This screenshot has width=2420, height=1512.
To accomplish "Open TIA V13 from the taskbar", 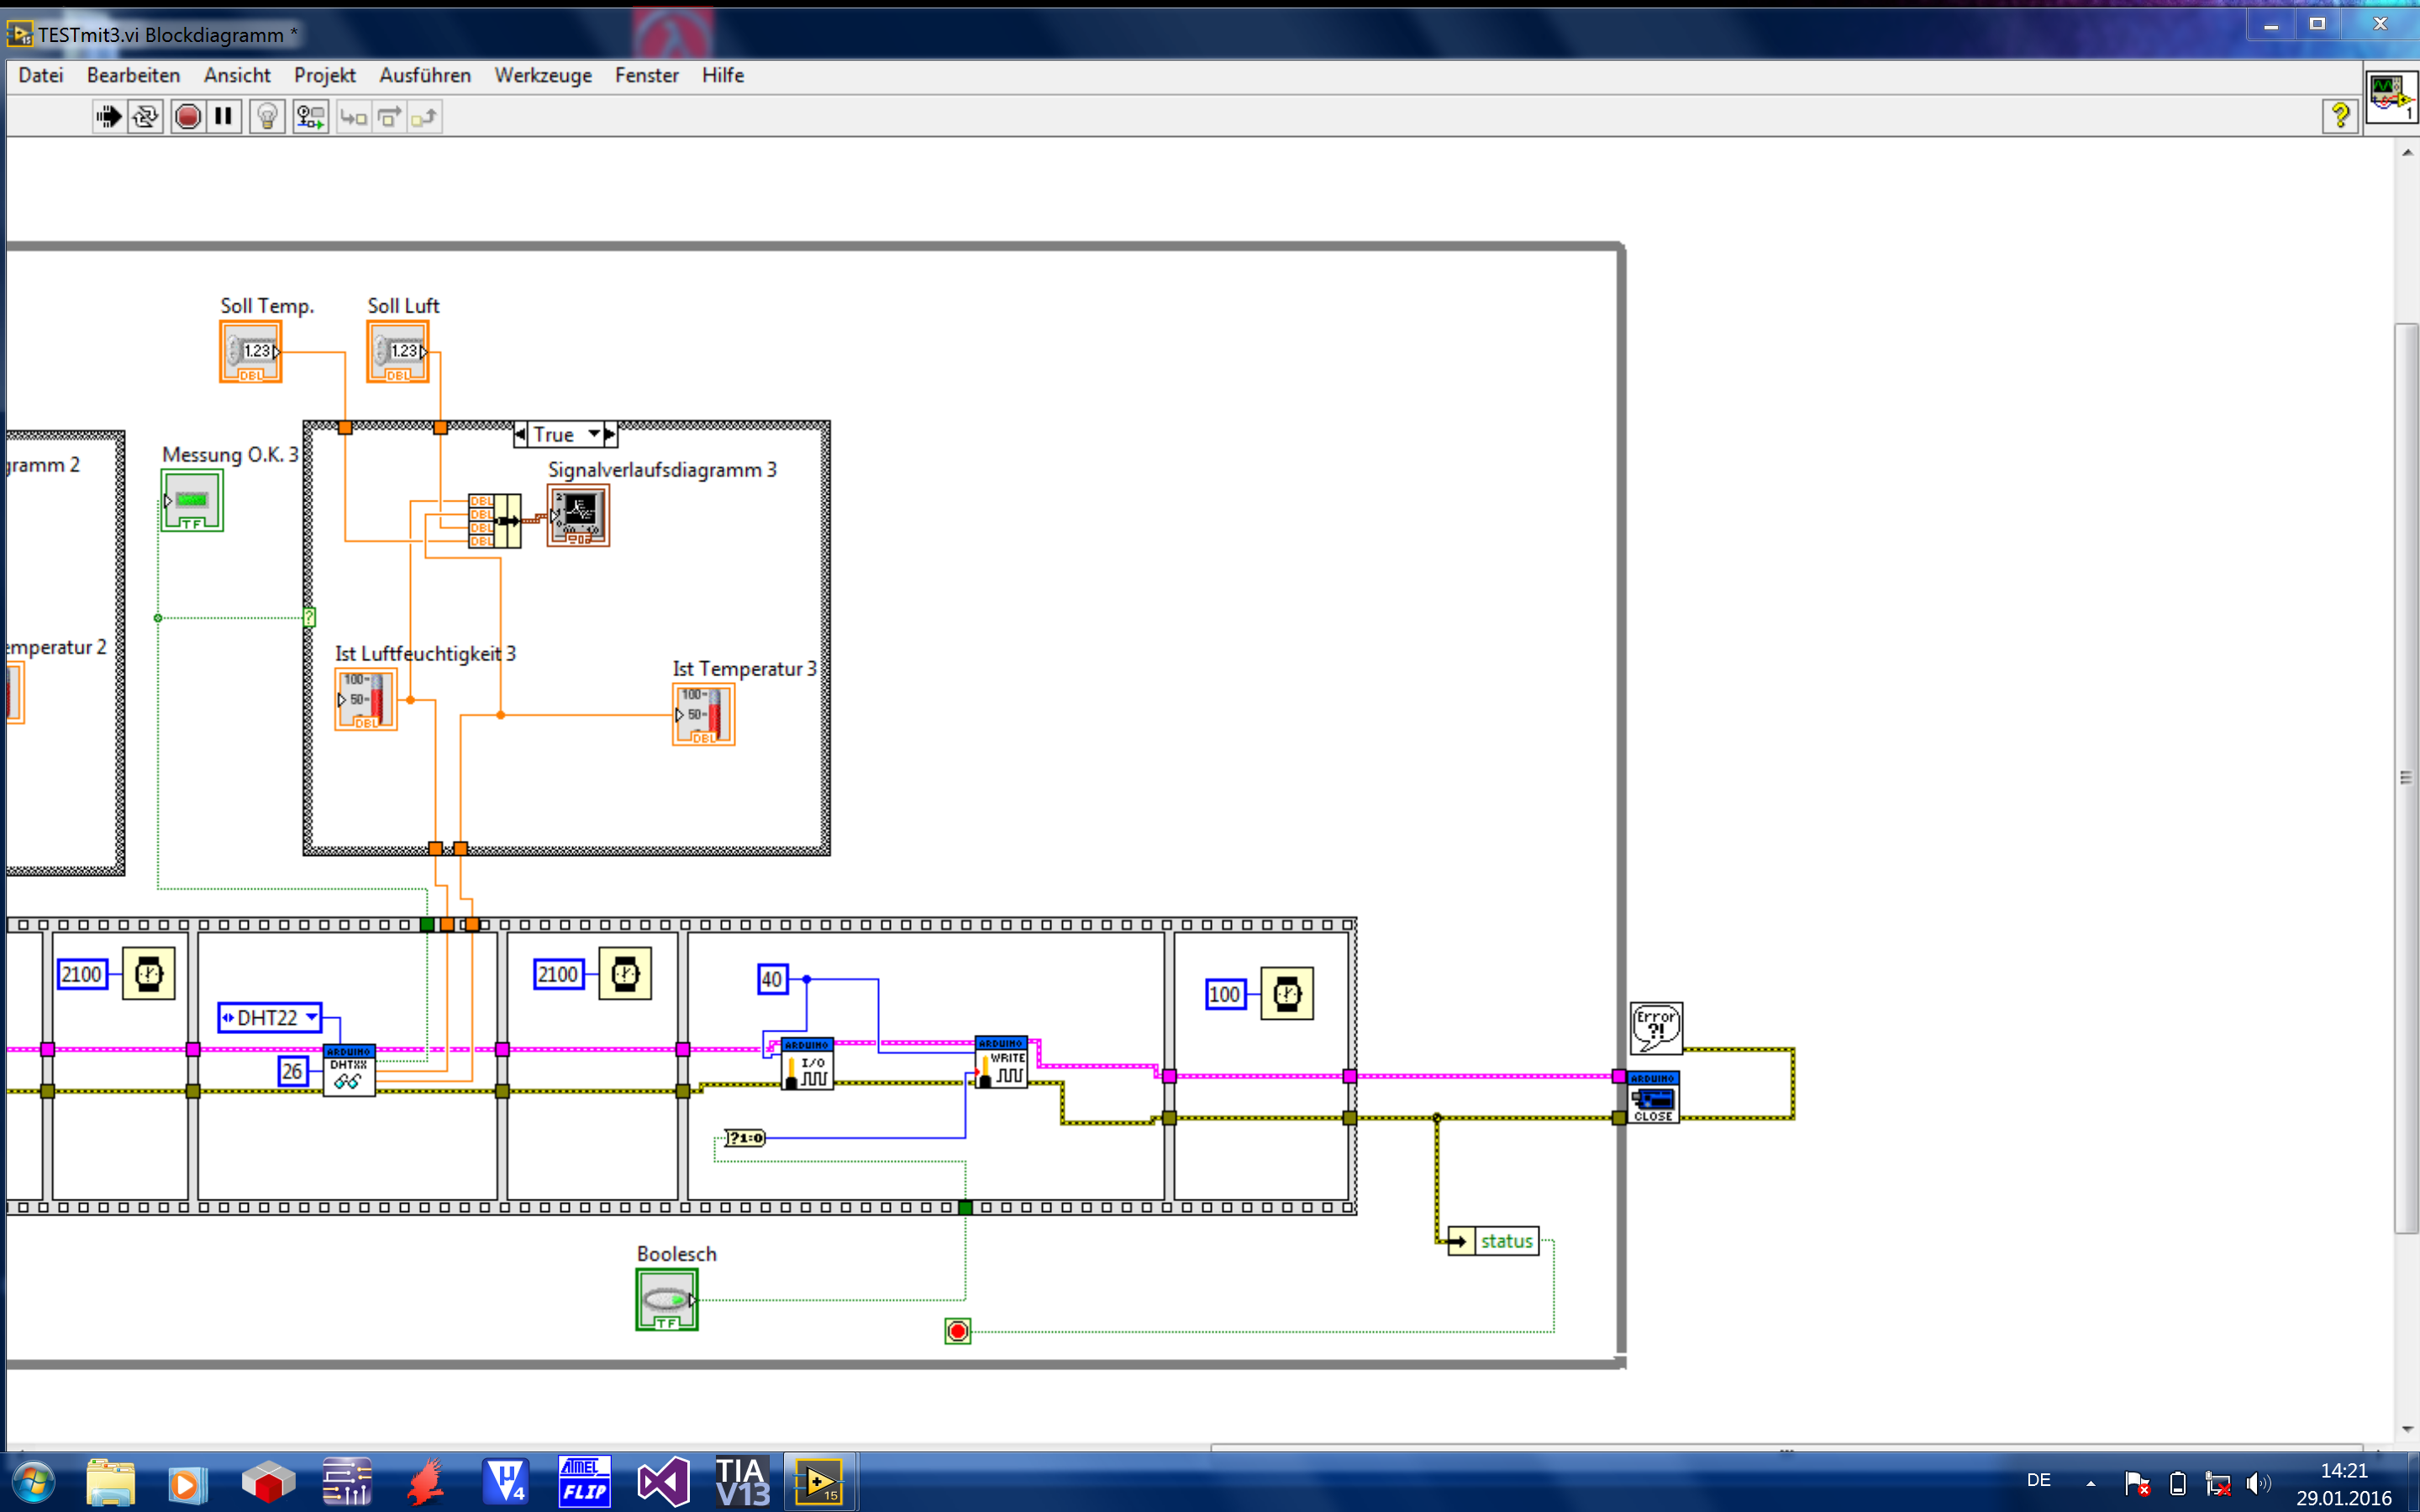I will 741,1481.
